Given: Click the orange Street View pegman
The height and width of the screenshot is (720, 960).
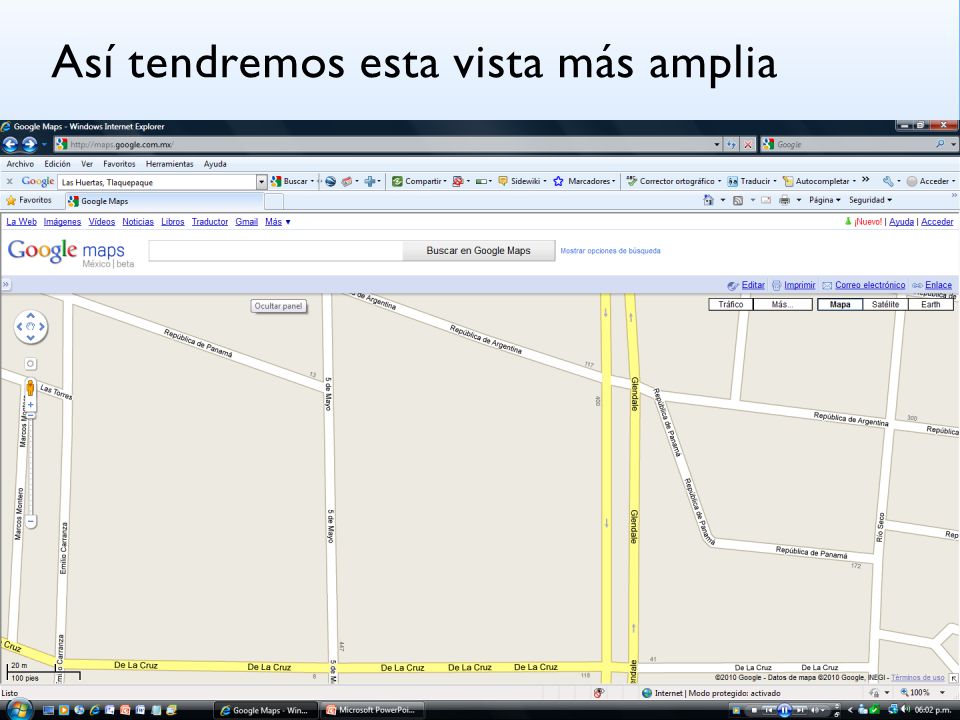Looking at the screenshot, I should pyautogui.click(x=30, y=387).
